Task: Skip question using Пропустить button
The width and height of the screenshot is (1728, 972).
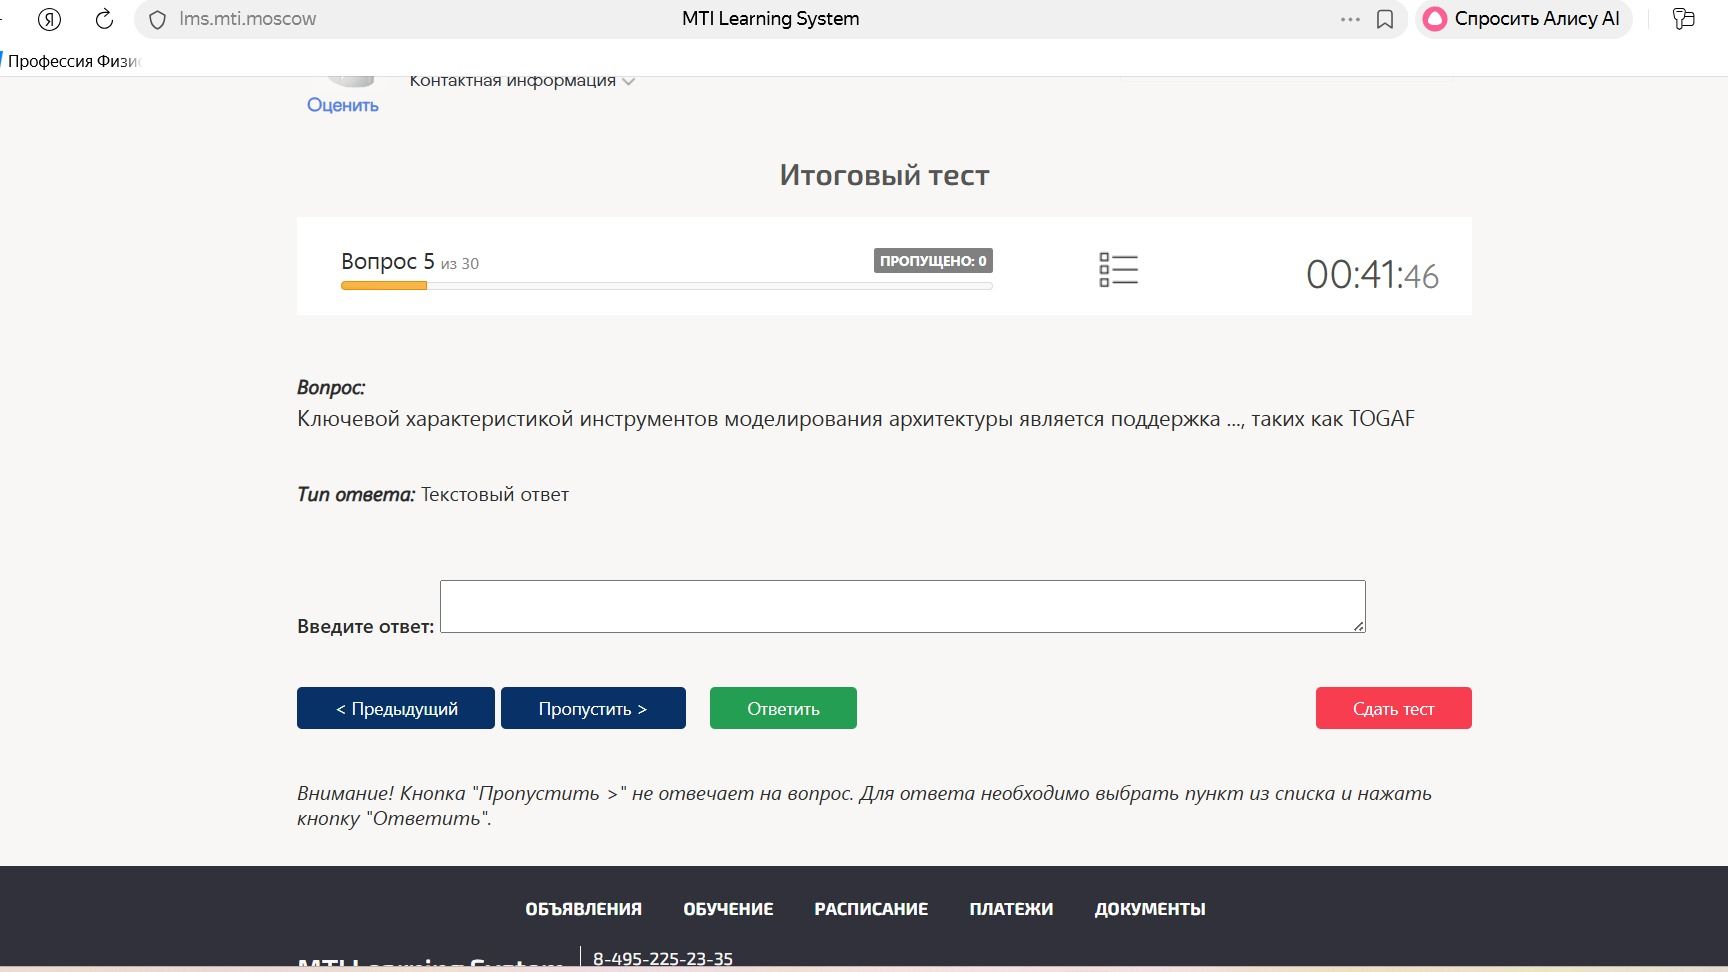Action: 593,708
